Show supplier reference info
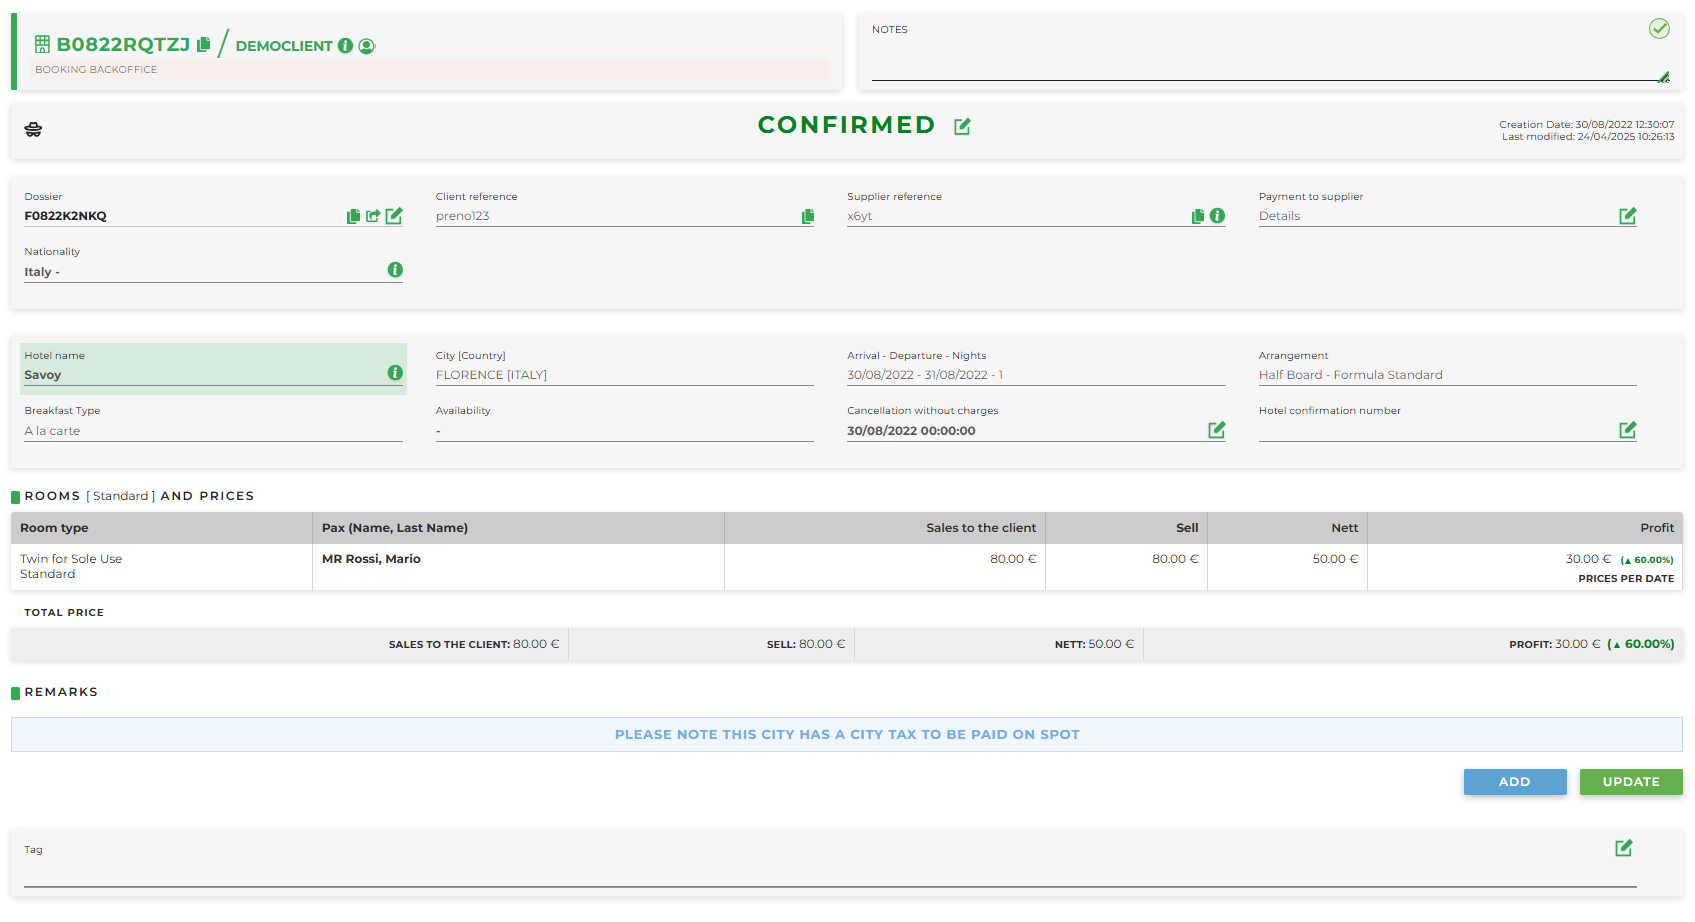1695x922 pixels. 1217,216
